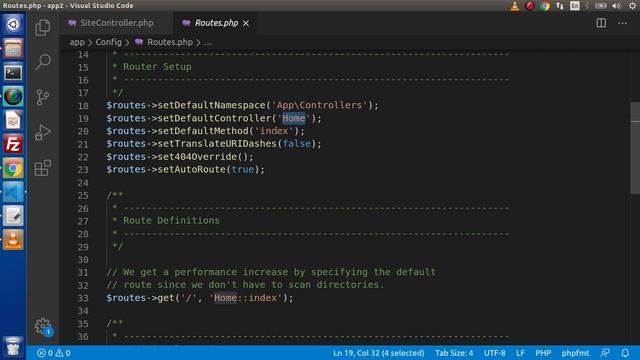Open the Files manager in the dock
This screenshot has width=640, height=360.
pyautogui.click(x=13, y=49)
